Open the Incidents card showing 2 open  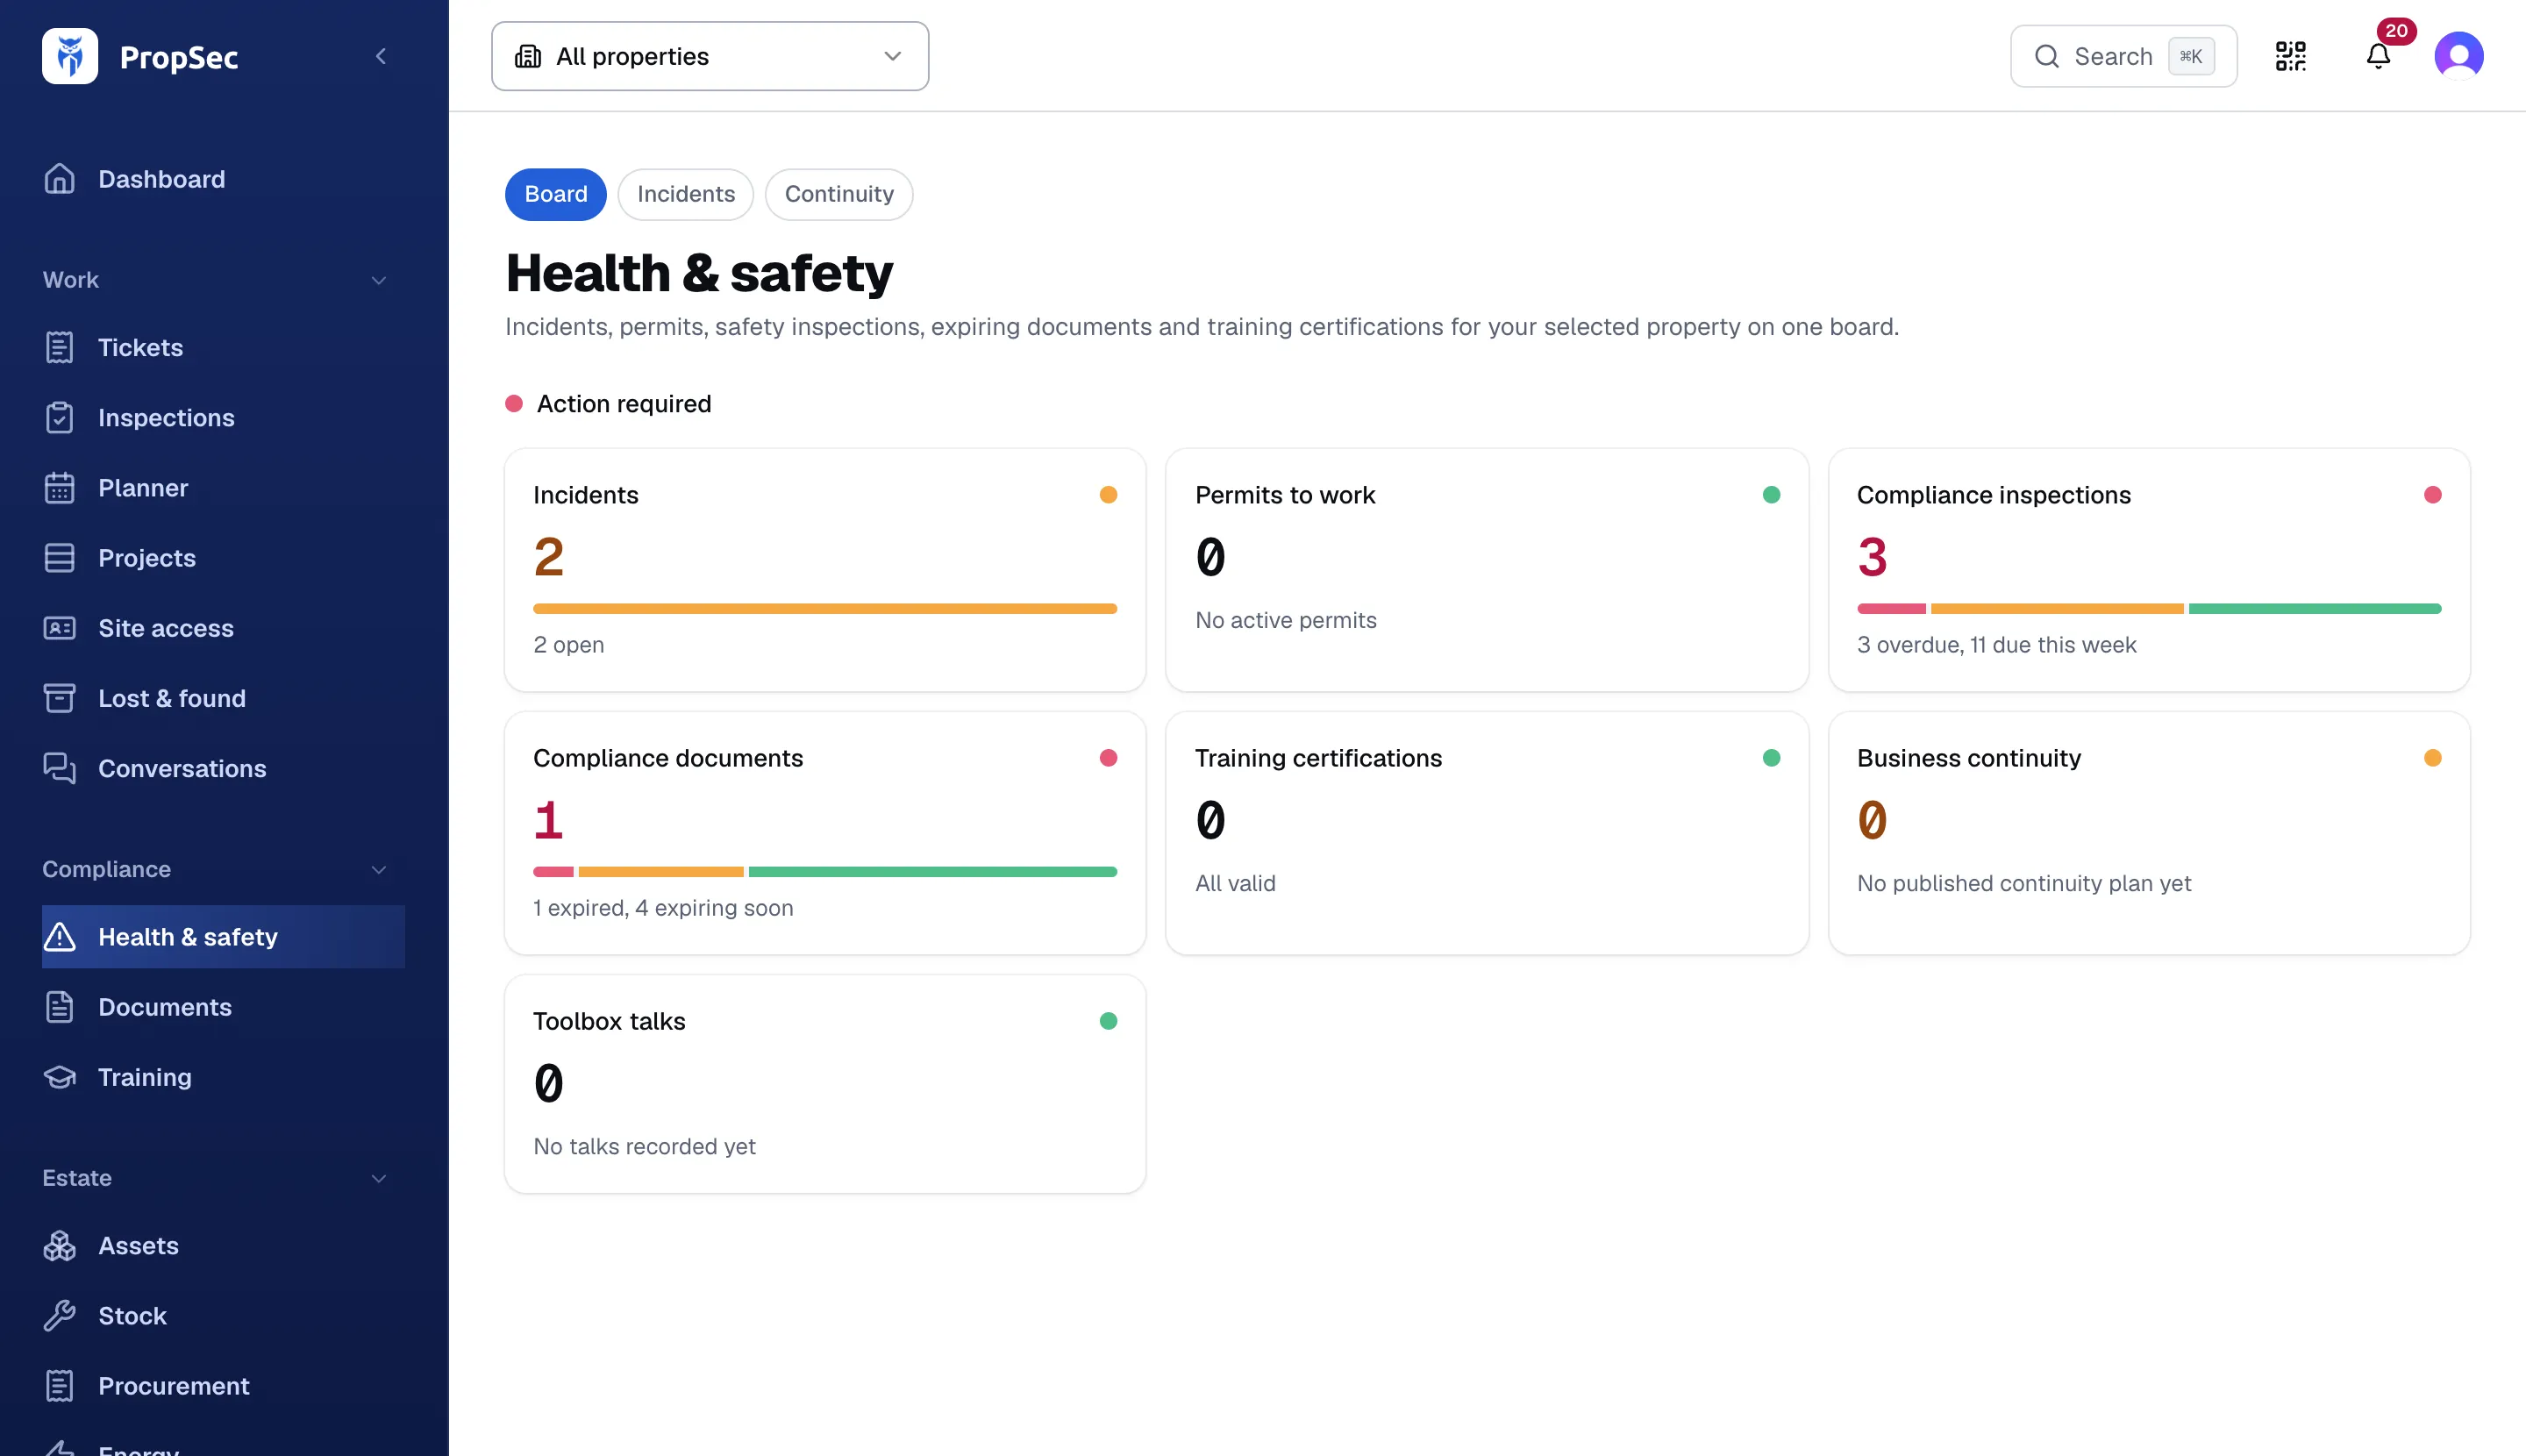point(825,570)
